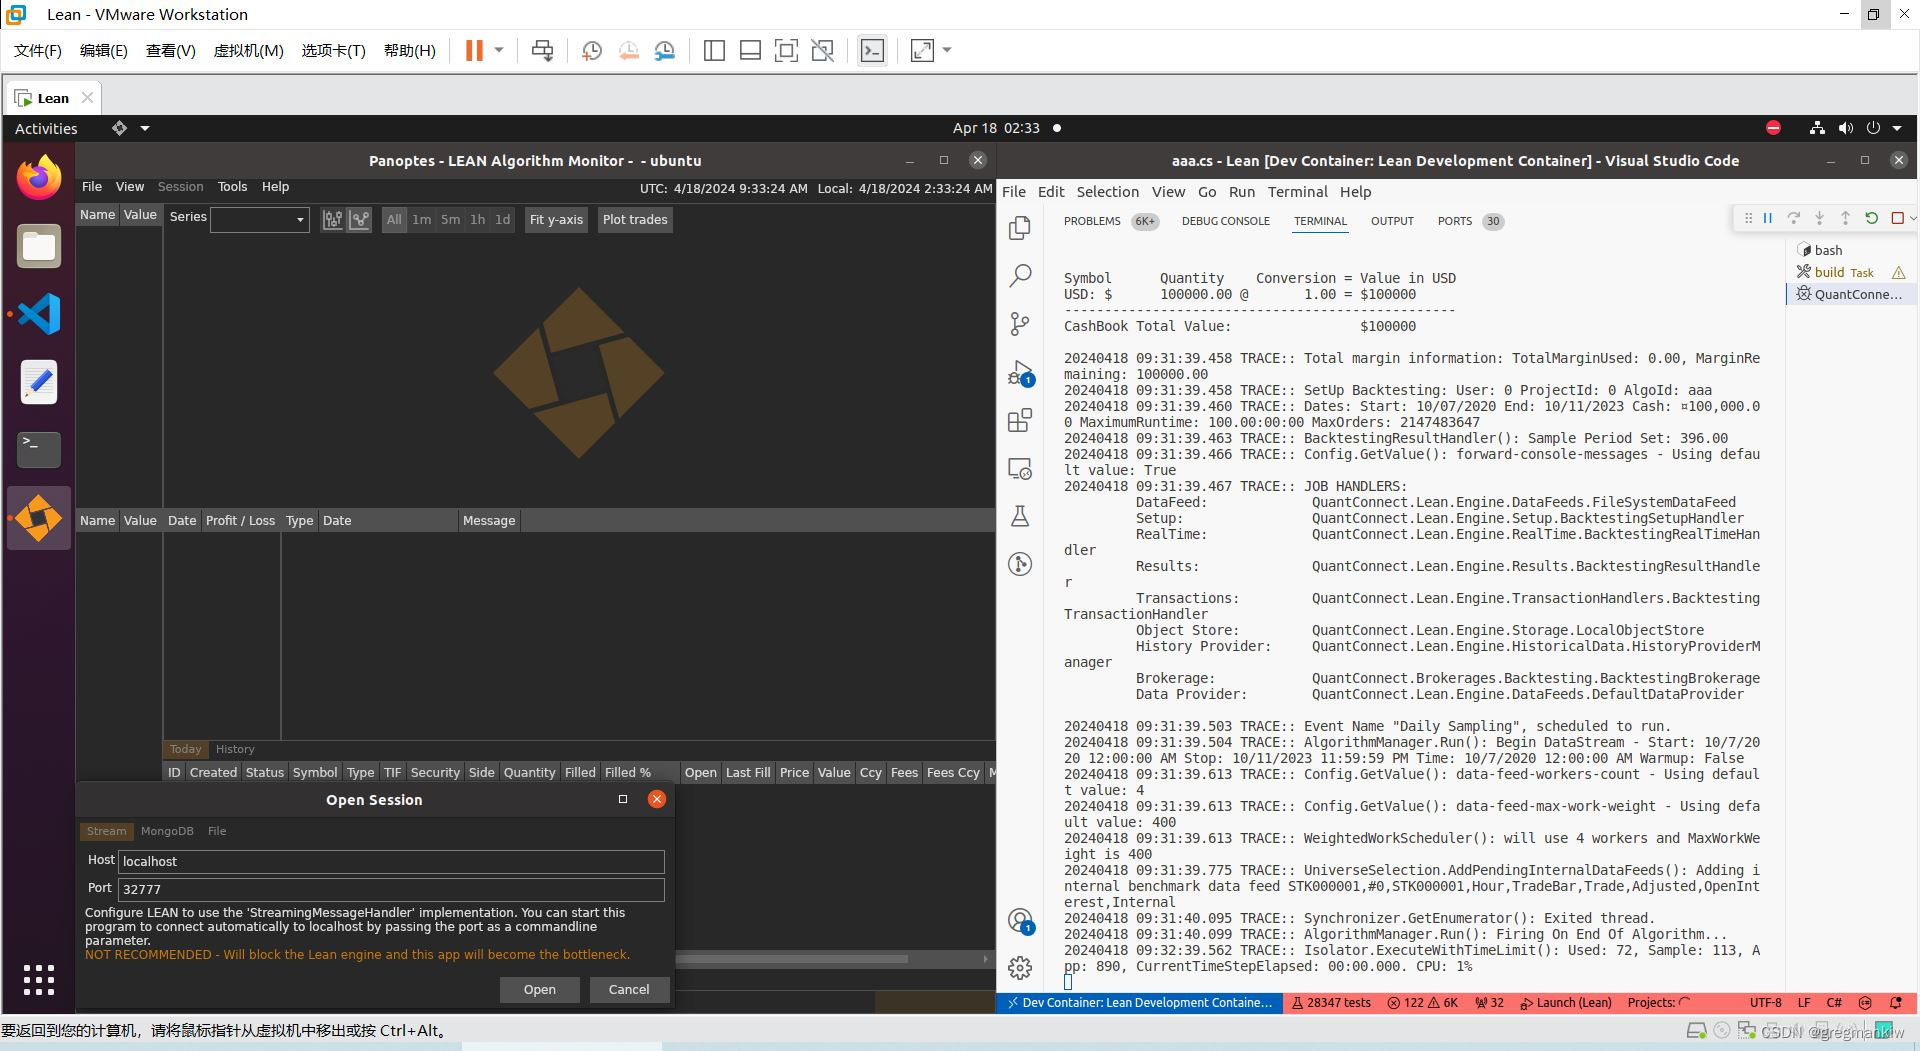This screenshot has width=1920, height=1051.
Task: Open VS Code Run and Debug view
Action: point(1020,373)
